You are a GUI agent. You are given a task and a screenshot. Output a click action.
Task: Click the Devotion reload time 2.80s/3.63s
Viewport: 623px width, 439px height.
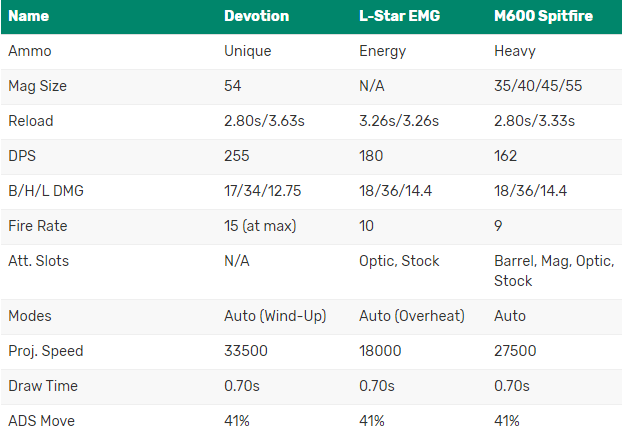tap(264, 121)
